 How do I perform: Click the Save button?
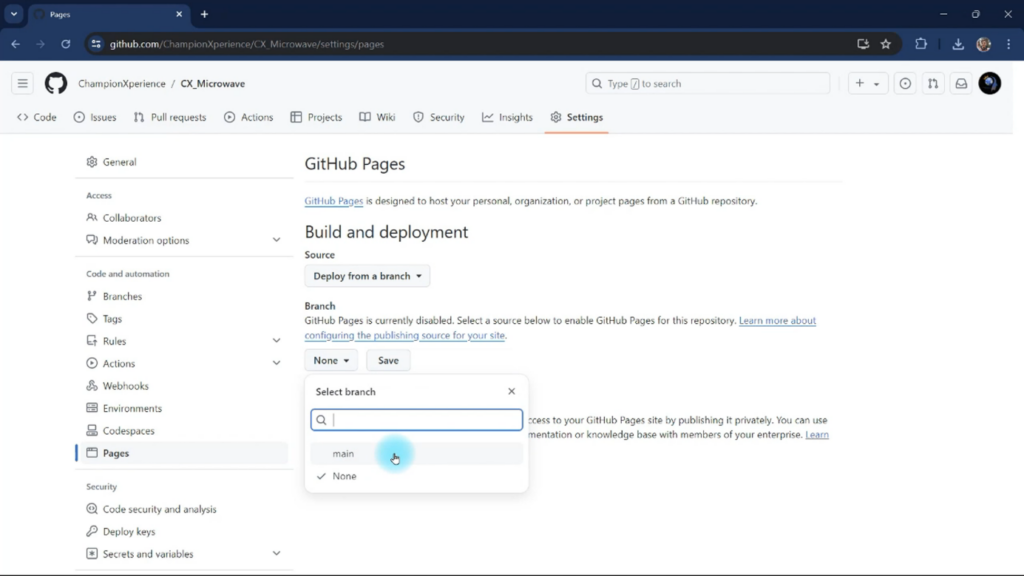388,360
